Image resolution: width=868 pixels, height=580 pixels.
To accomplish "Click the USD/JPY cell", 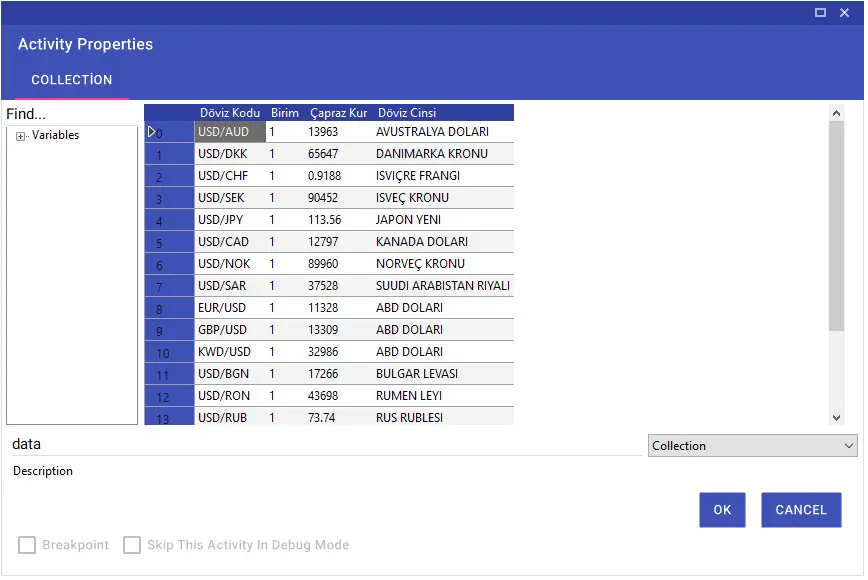I will click(231, 221).
